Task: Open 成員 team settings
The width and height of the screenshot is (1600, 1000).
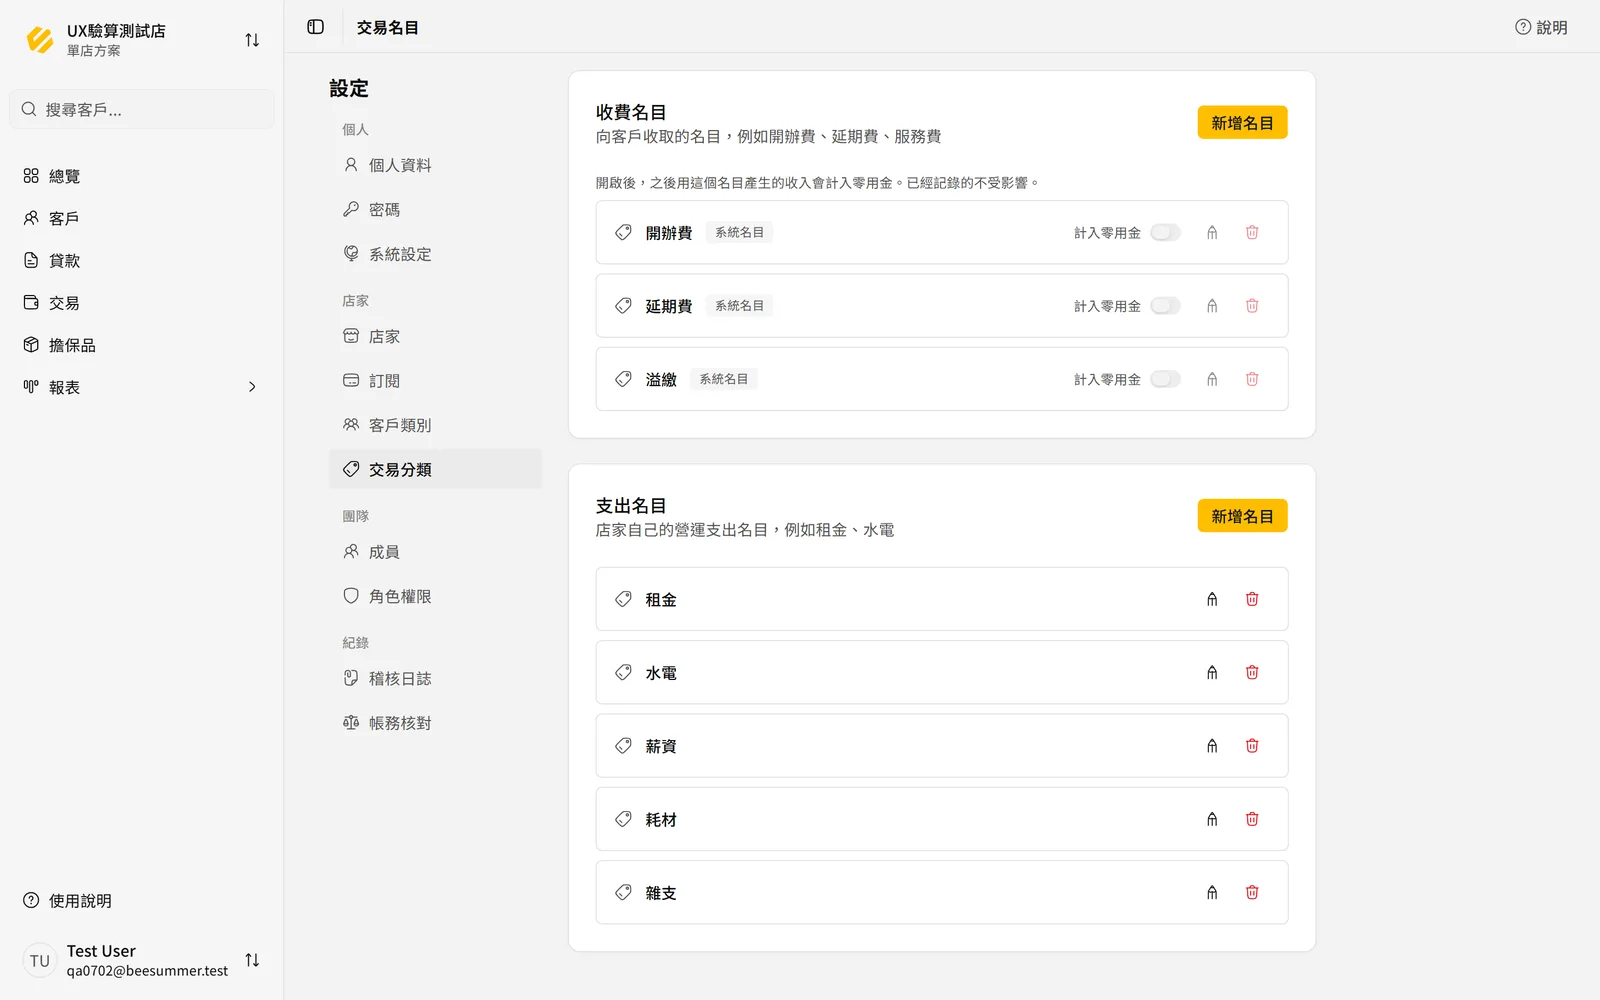Action: [435, 552]
